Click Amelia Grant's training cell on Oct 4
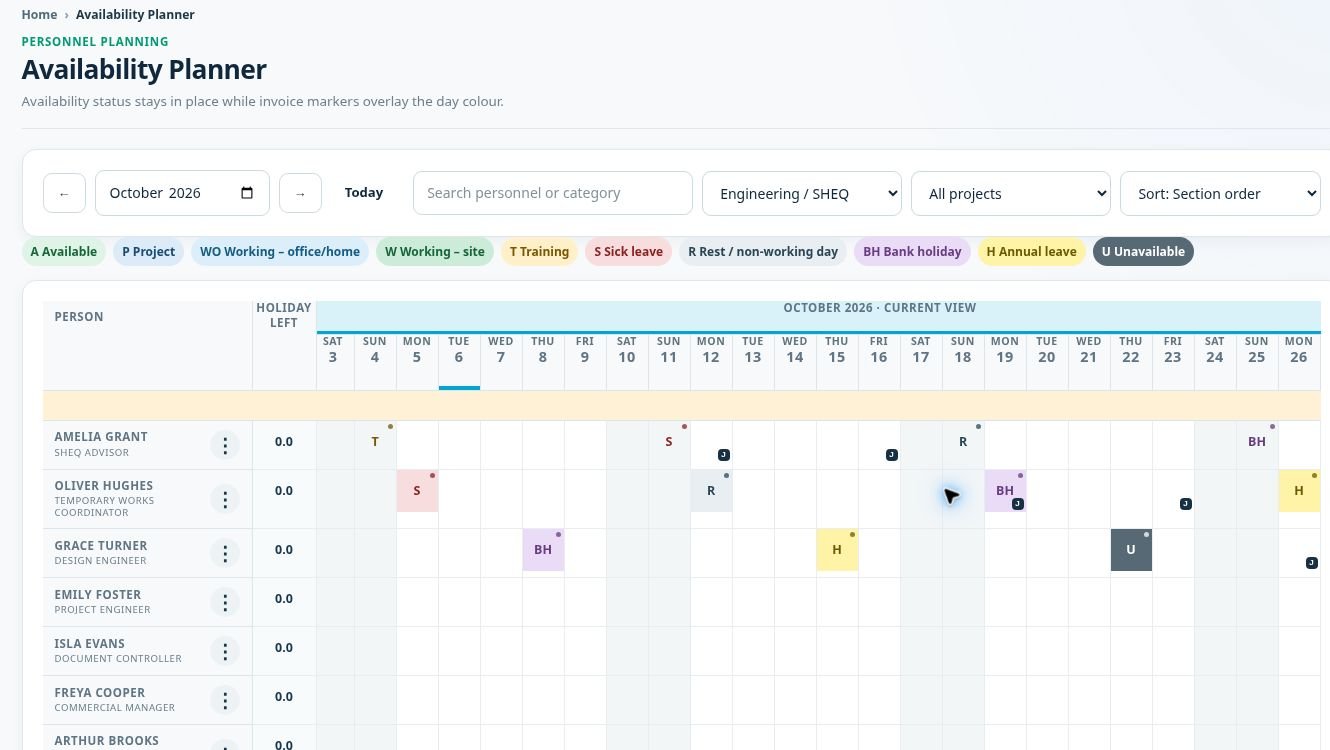 [x=375, y=442]
